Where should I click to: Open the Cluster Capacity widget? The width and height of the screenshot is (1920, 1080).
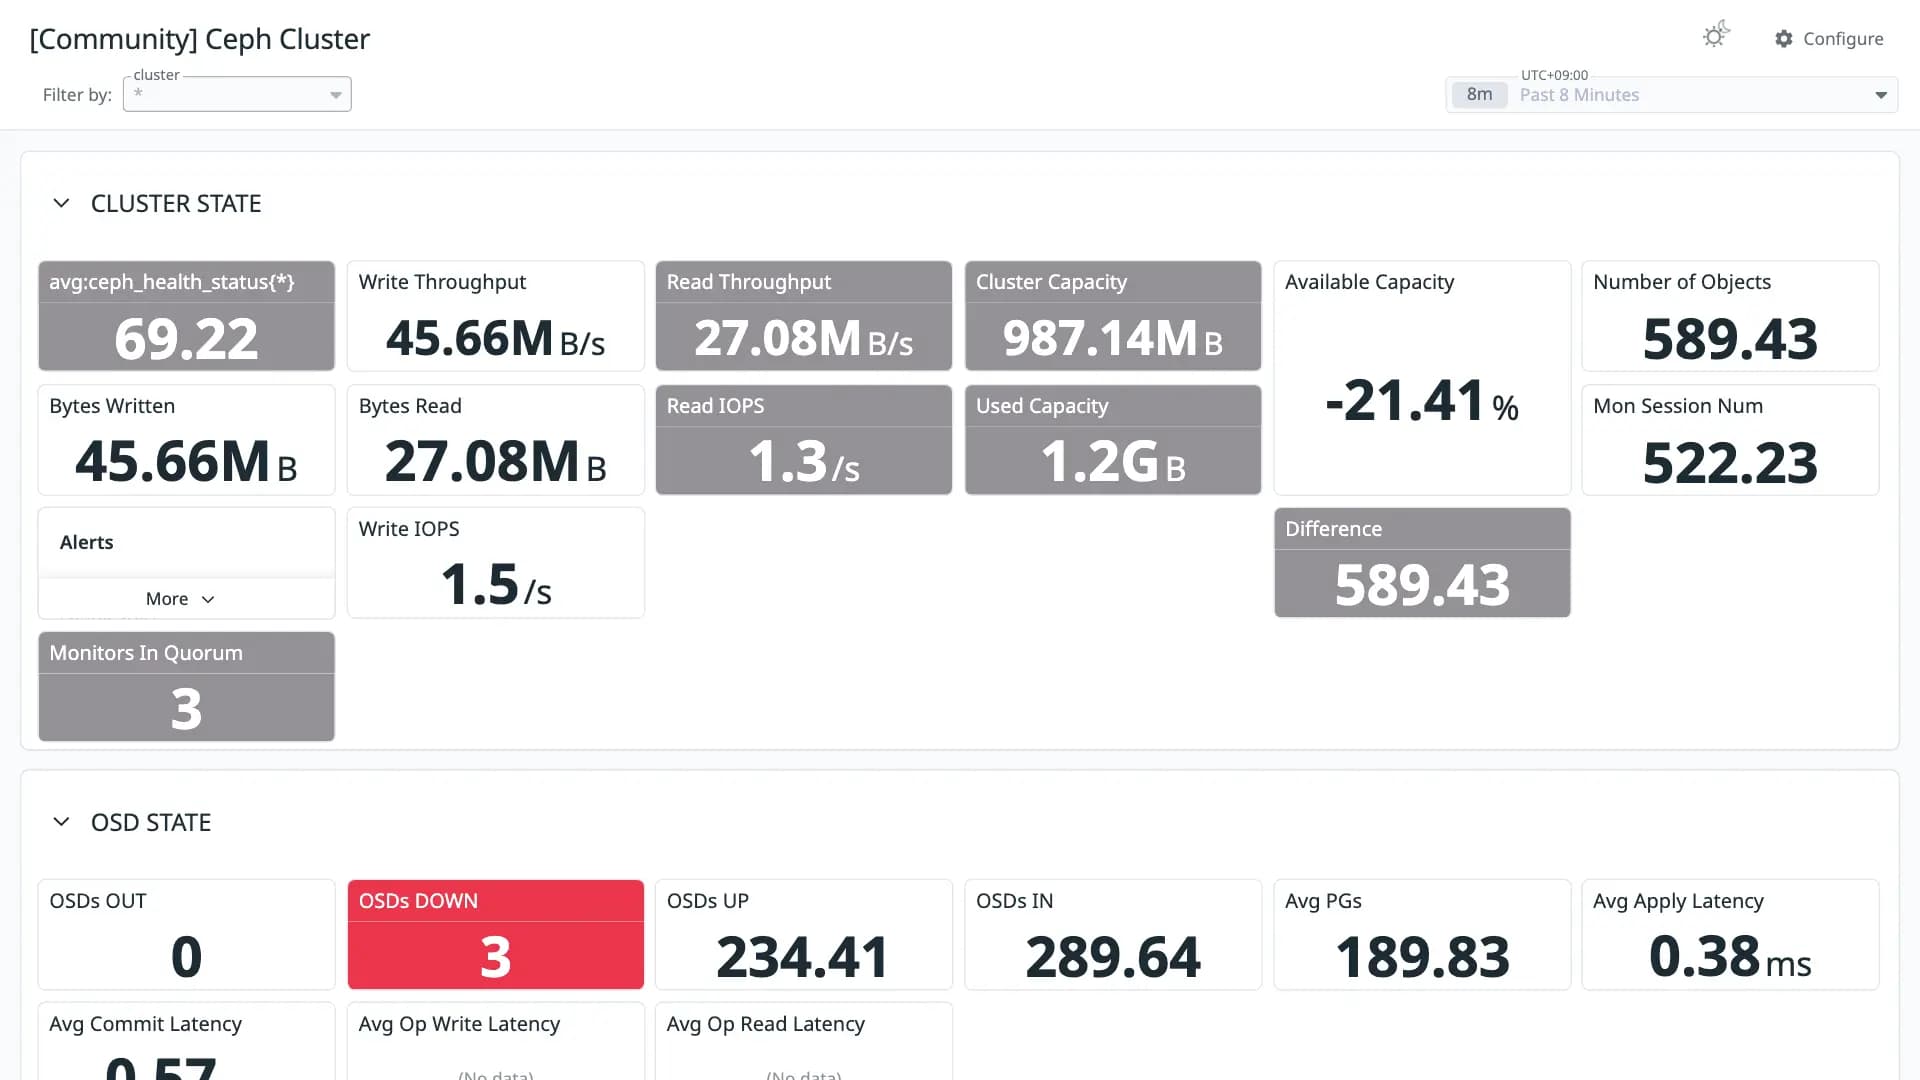1113,316
